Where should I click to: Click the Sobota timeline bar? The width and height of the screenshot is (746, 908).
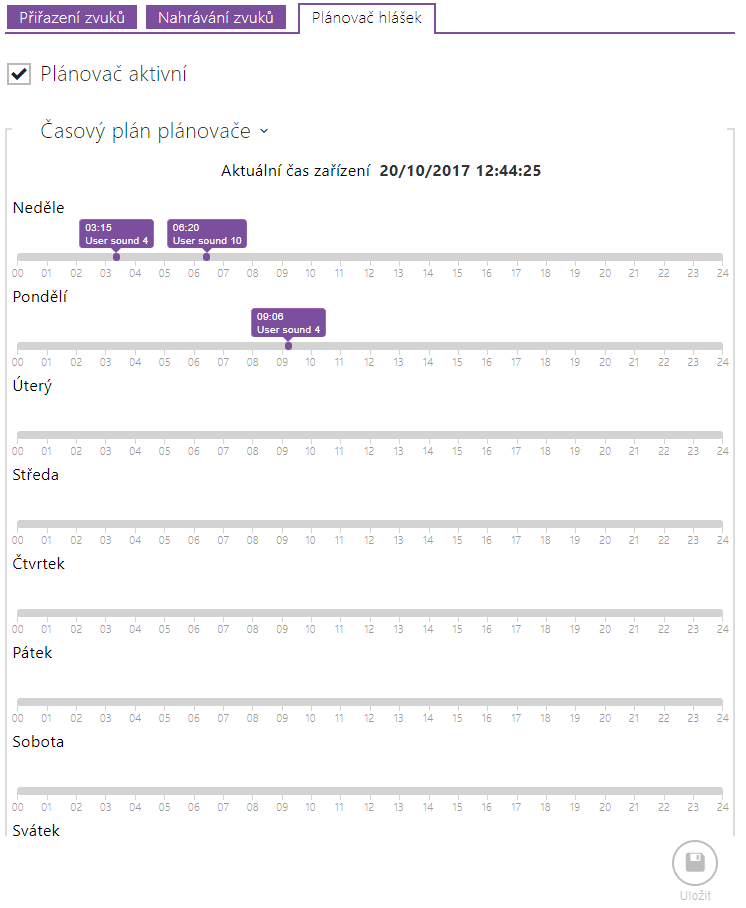point(370,792)
